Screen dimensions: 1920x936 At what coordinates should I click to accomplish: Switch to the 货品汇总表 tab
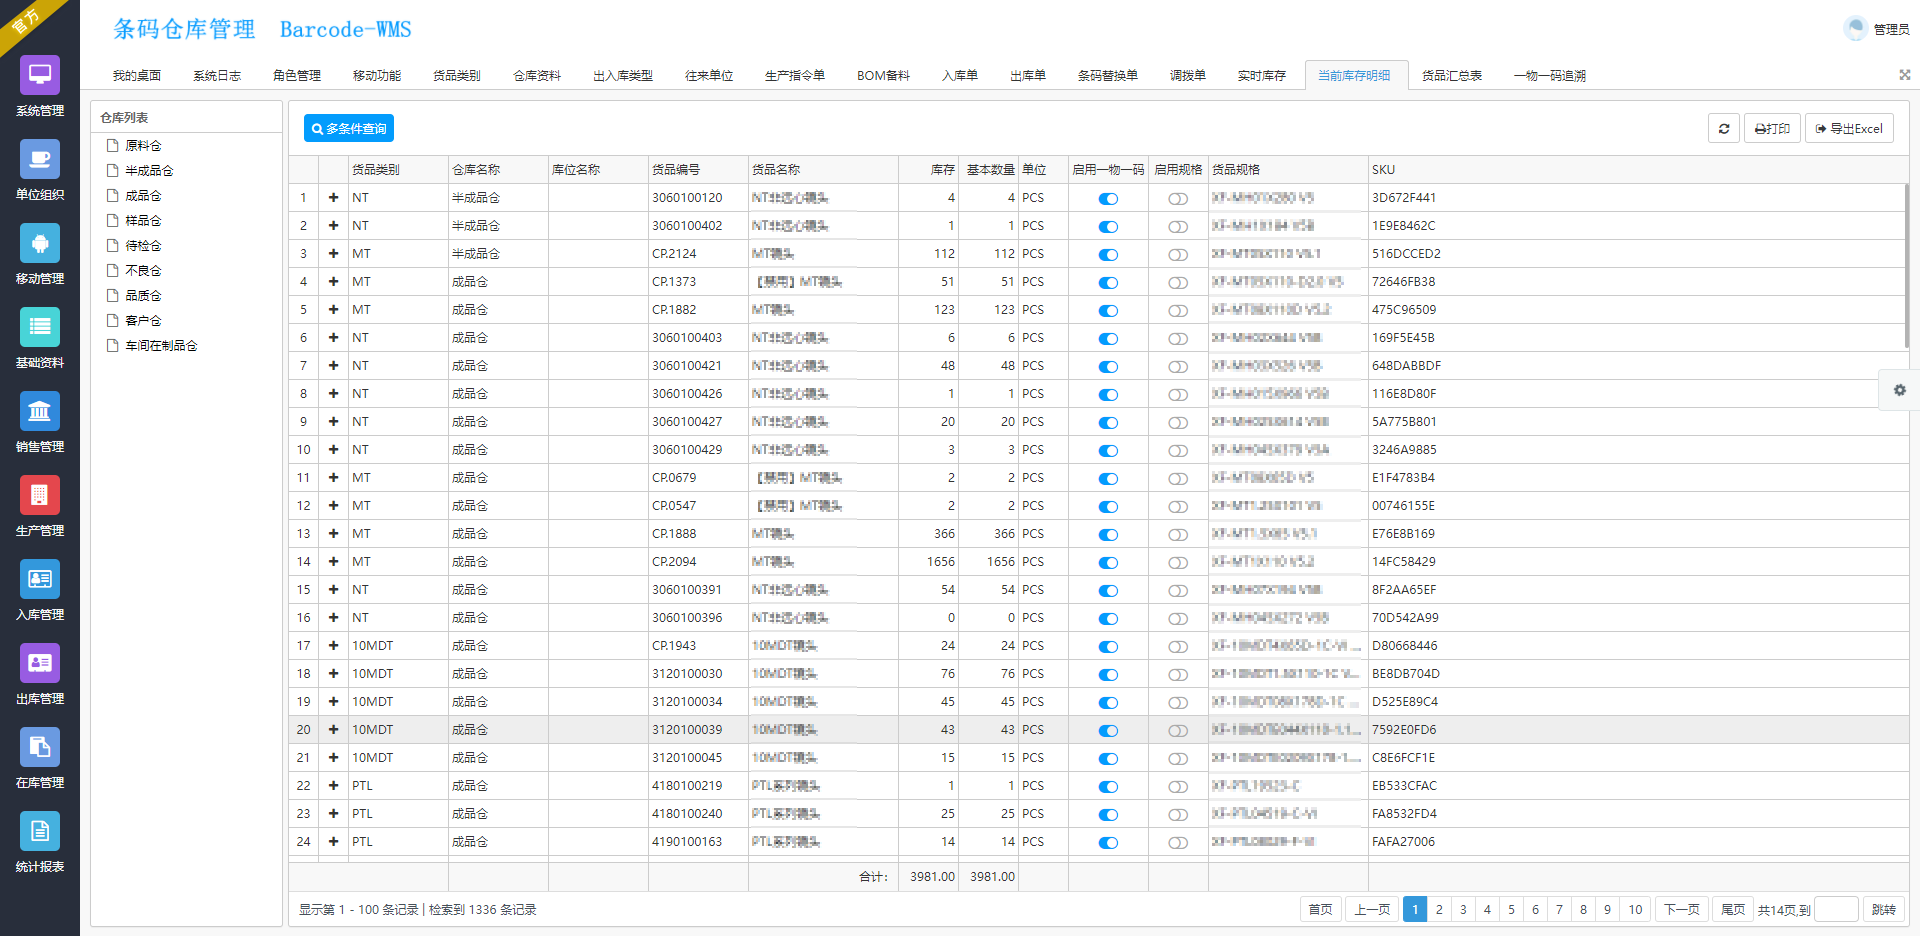(x=1452, y=76)
